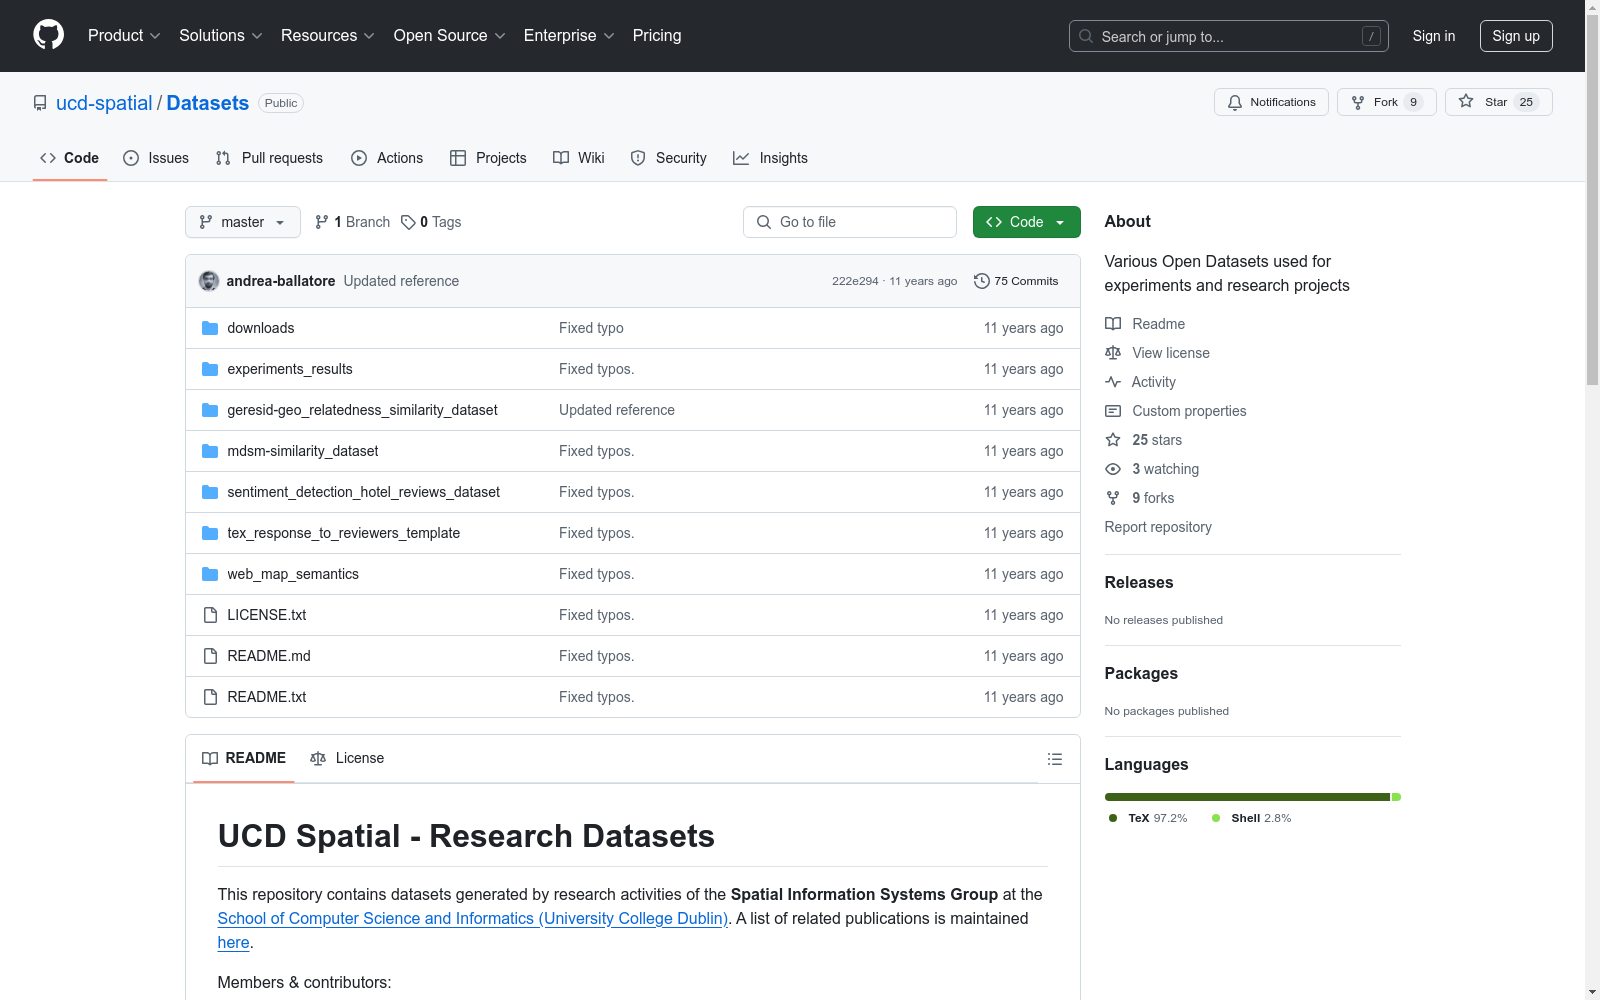1600x1000 pixels.
Task: Open the Insights tab
Action: pyautogui.click(x=770, y=158)
